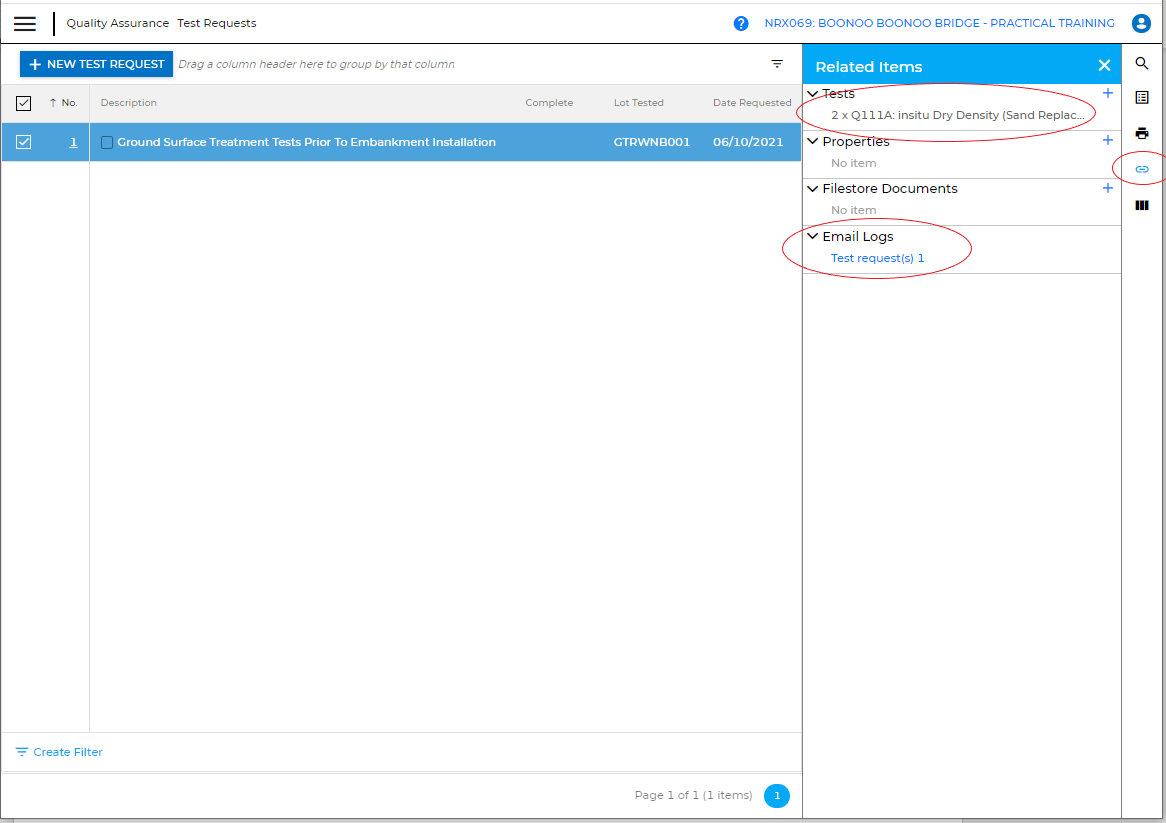Open the hamburger main menu

[25, 24]
